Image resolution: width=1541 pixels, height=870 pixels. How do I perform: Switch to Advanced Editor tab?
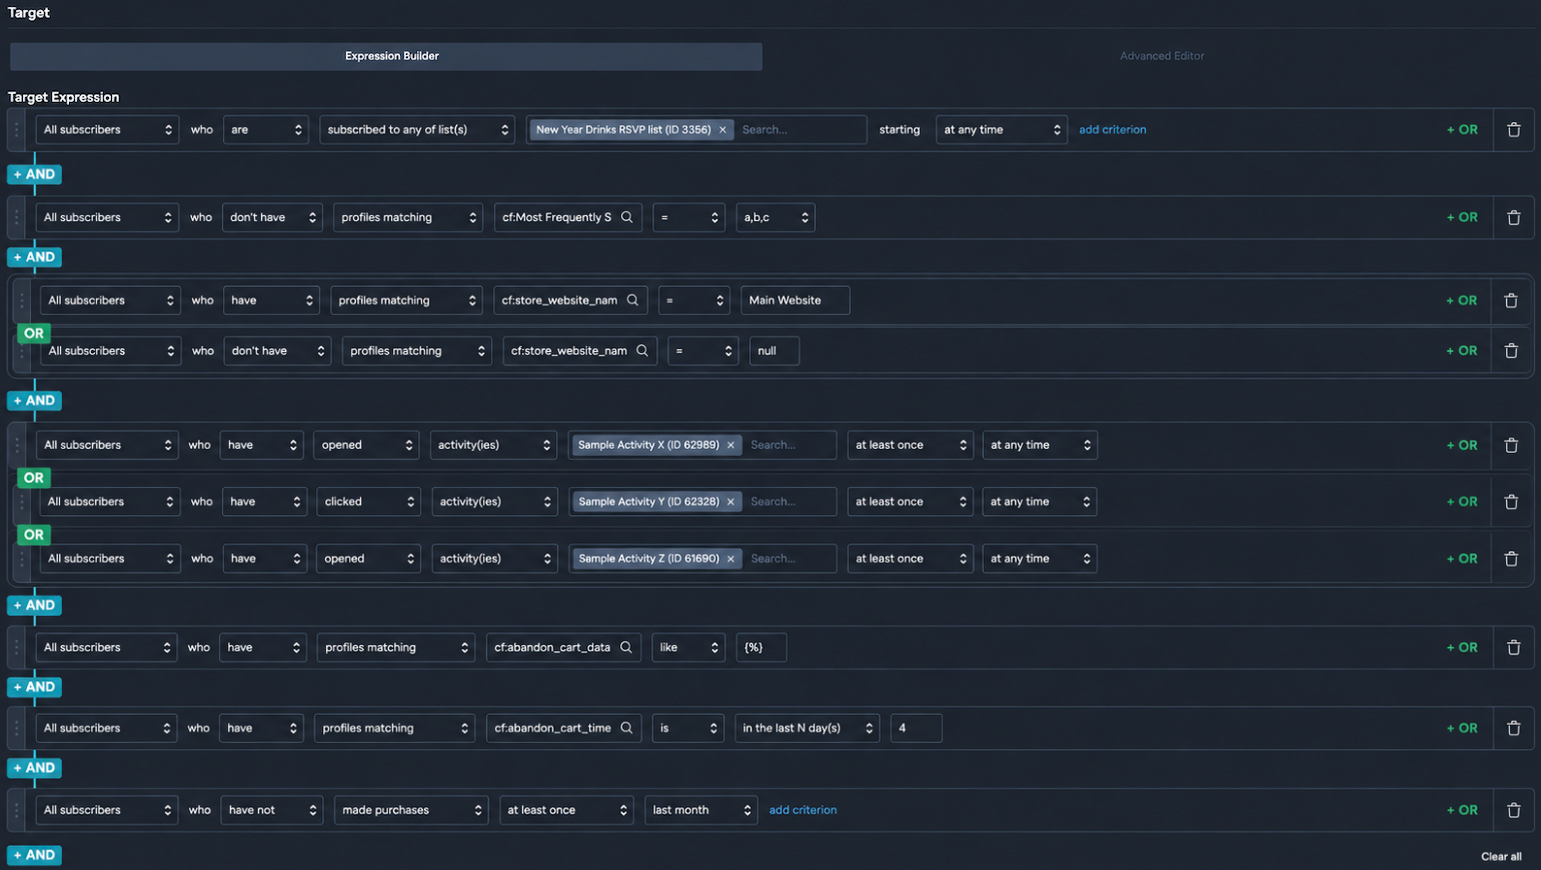(x=1162, y=56)
